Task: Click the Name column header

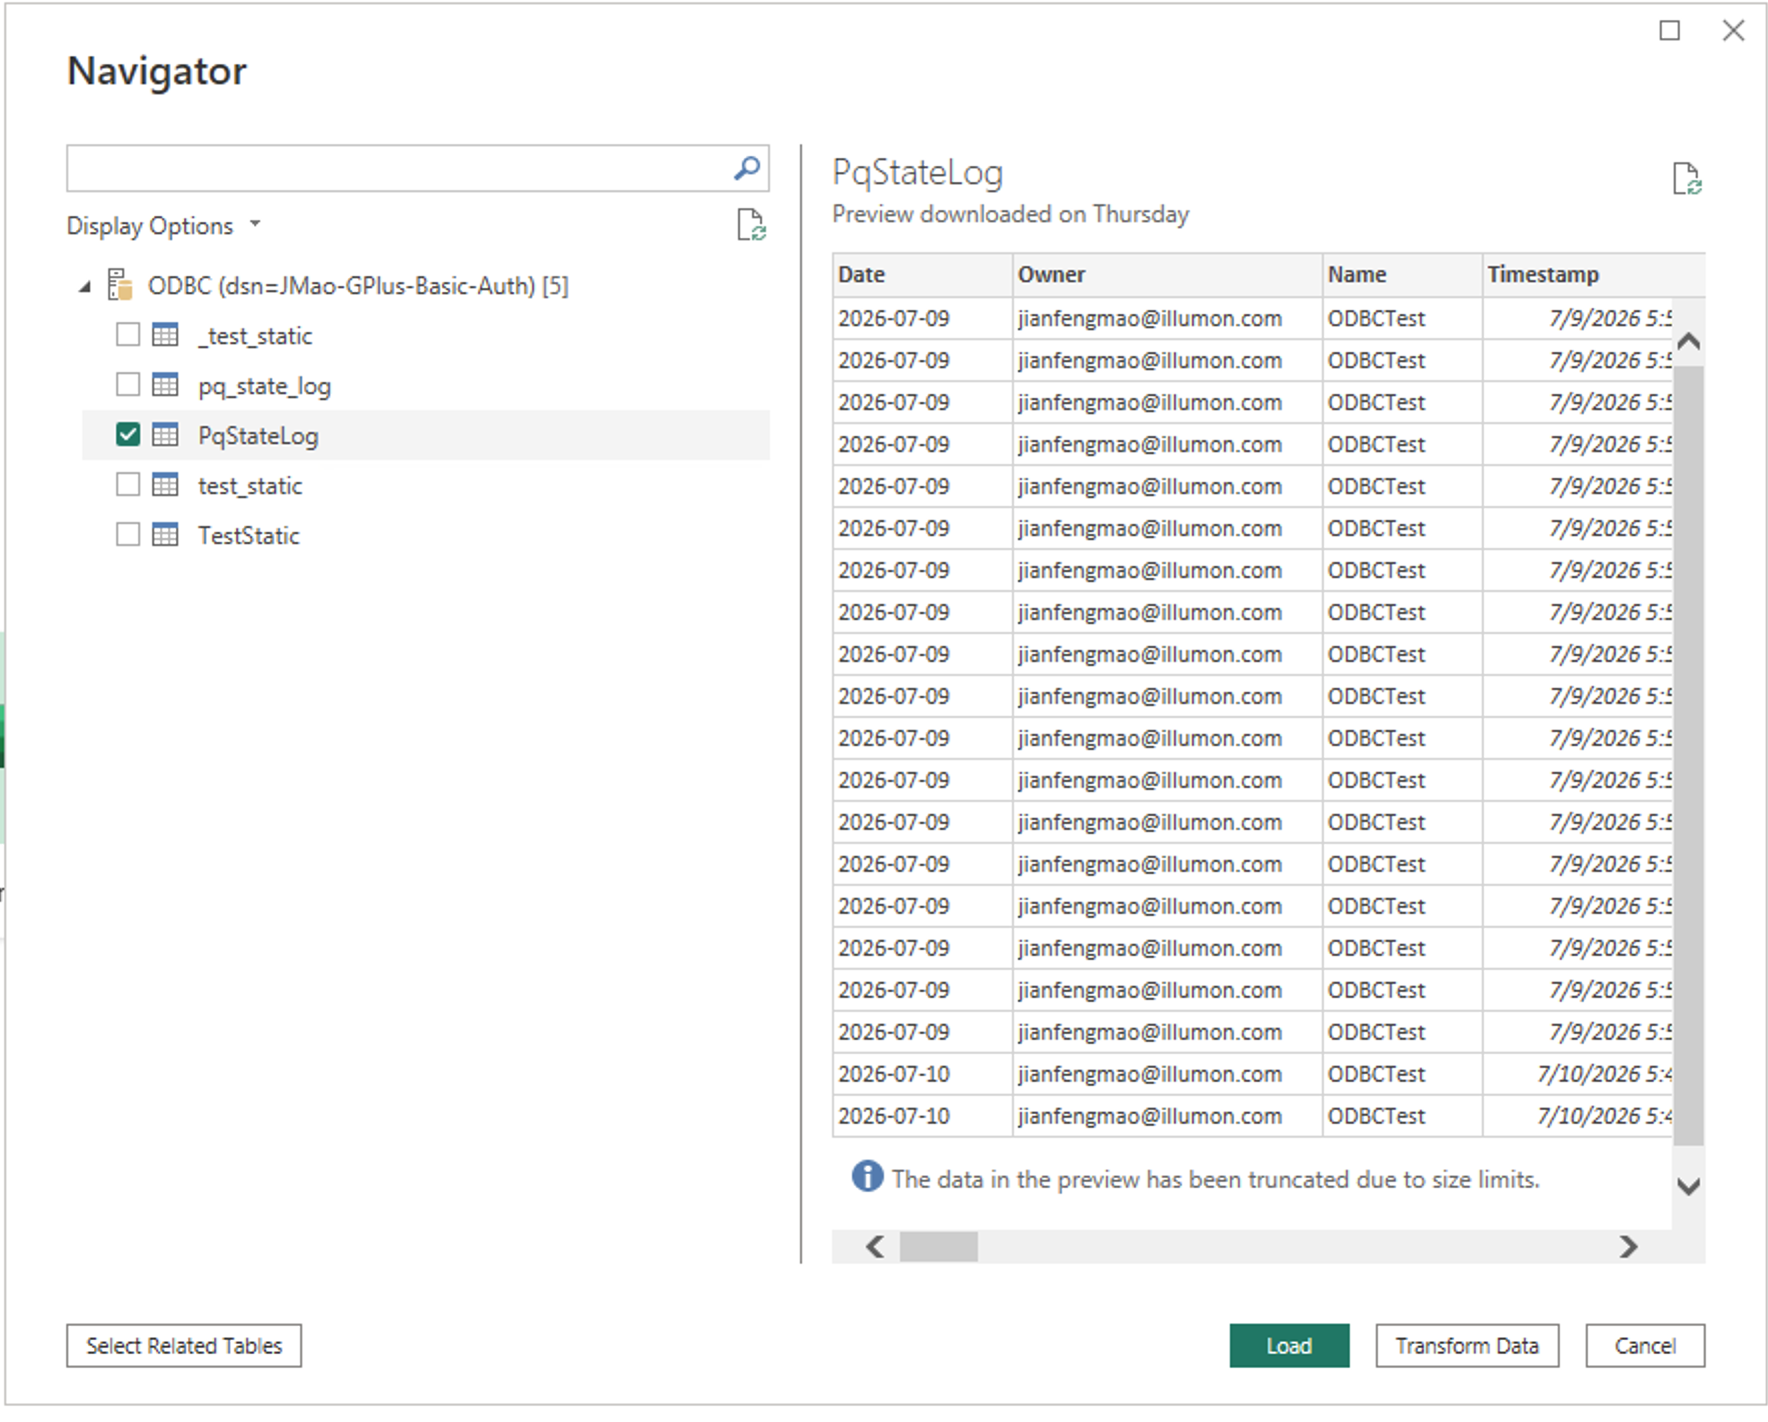Action: (x=1402, y=274)
